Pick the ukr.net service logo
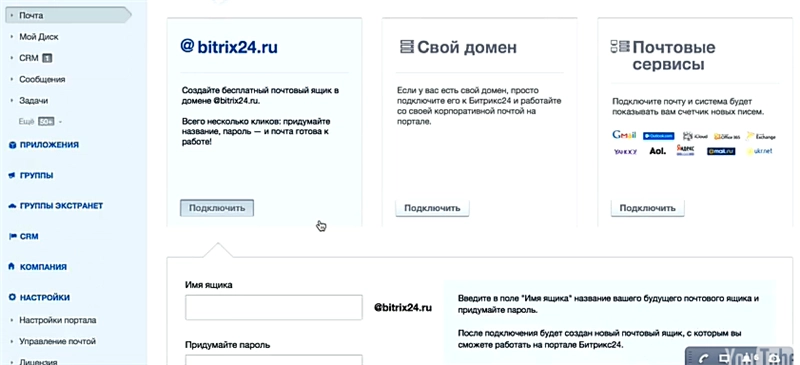The width and height of the screenshot is (800, 365). coord(759,151)
